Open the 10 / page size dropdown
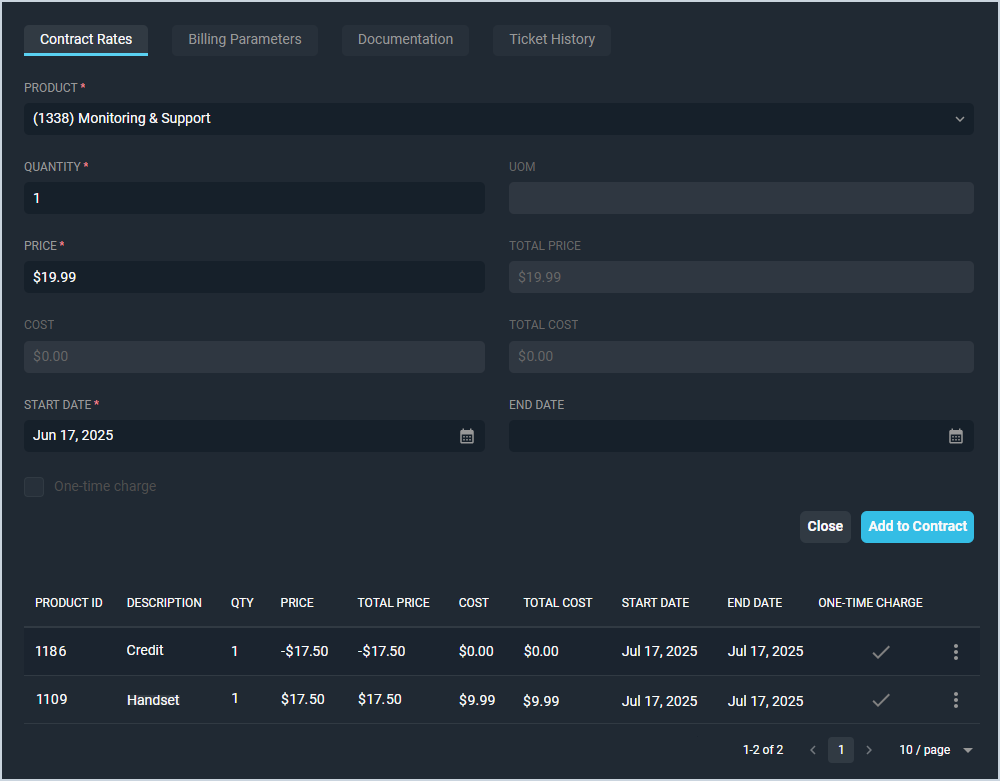 935,750
